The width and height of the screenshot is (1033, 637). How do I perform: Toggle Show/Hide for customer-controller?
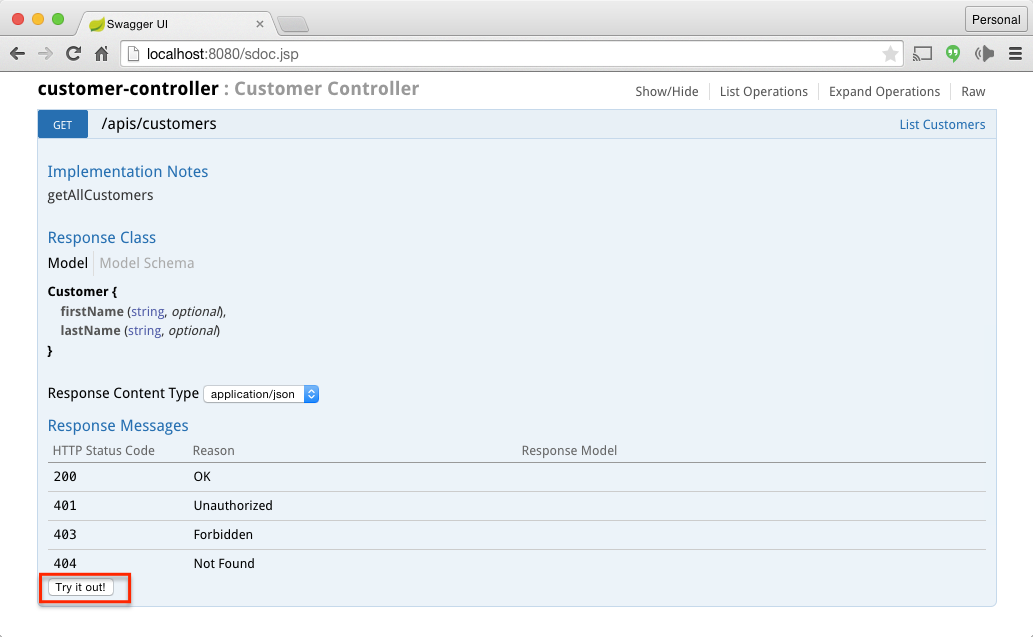click(x=667, y=92)
